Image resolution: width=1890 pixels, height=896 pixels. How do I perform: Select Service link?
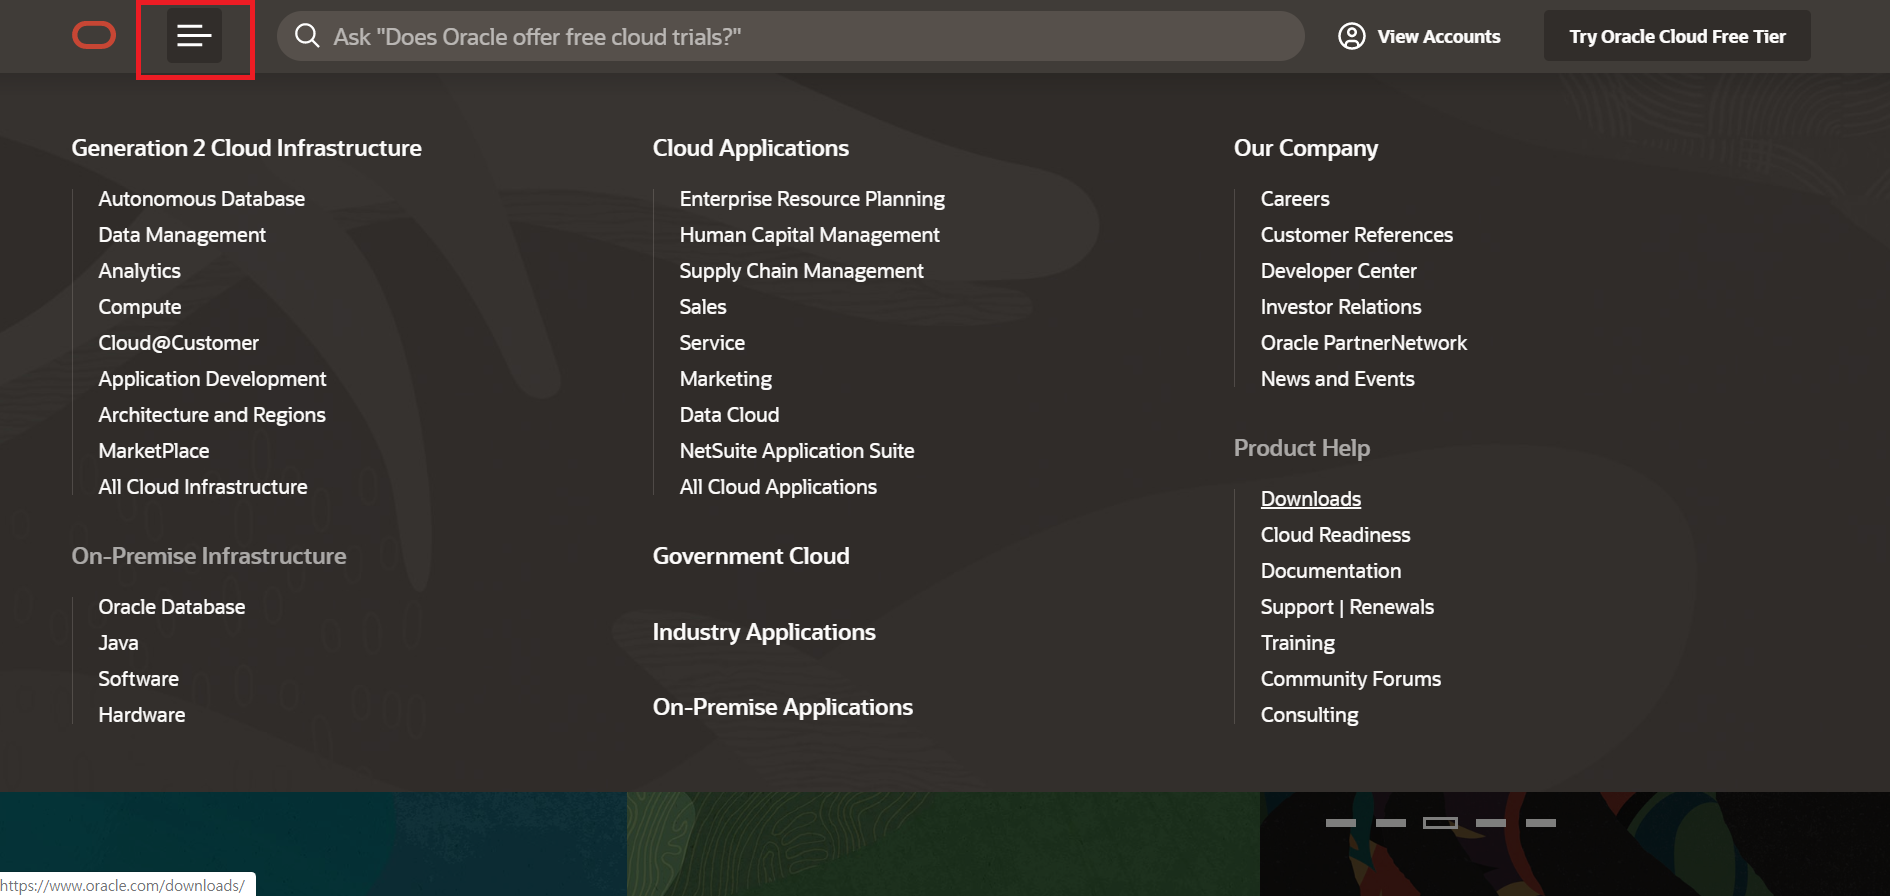712,343
